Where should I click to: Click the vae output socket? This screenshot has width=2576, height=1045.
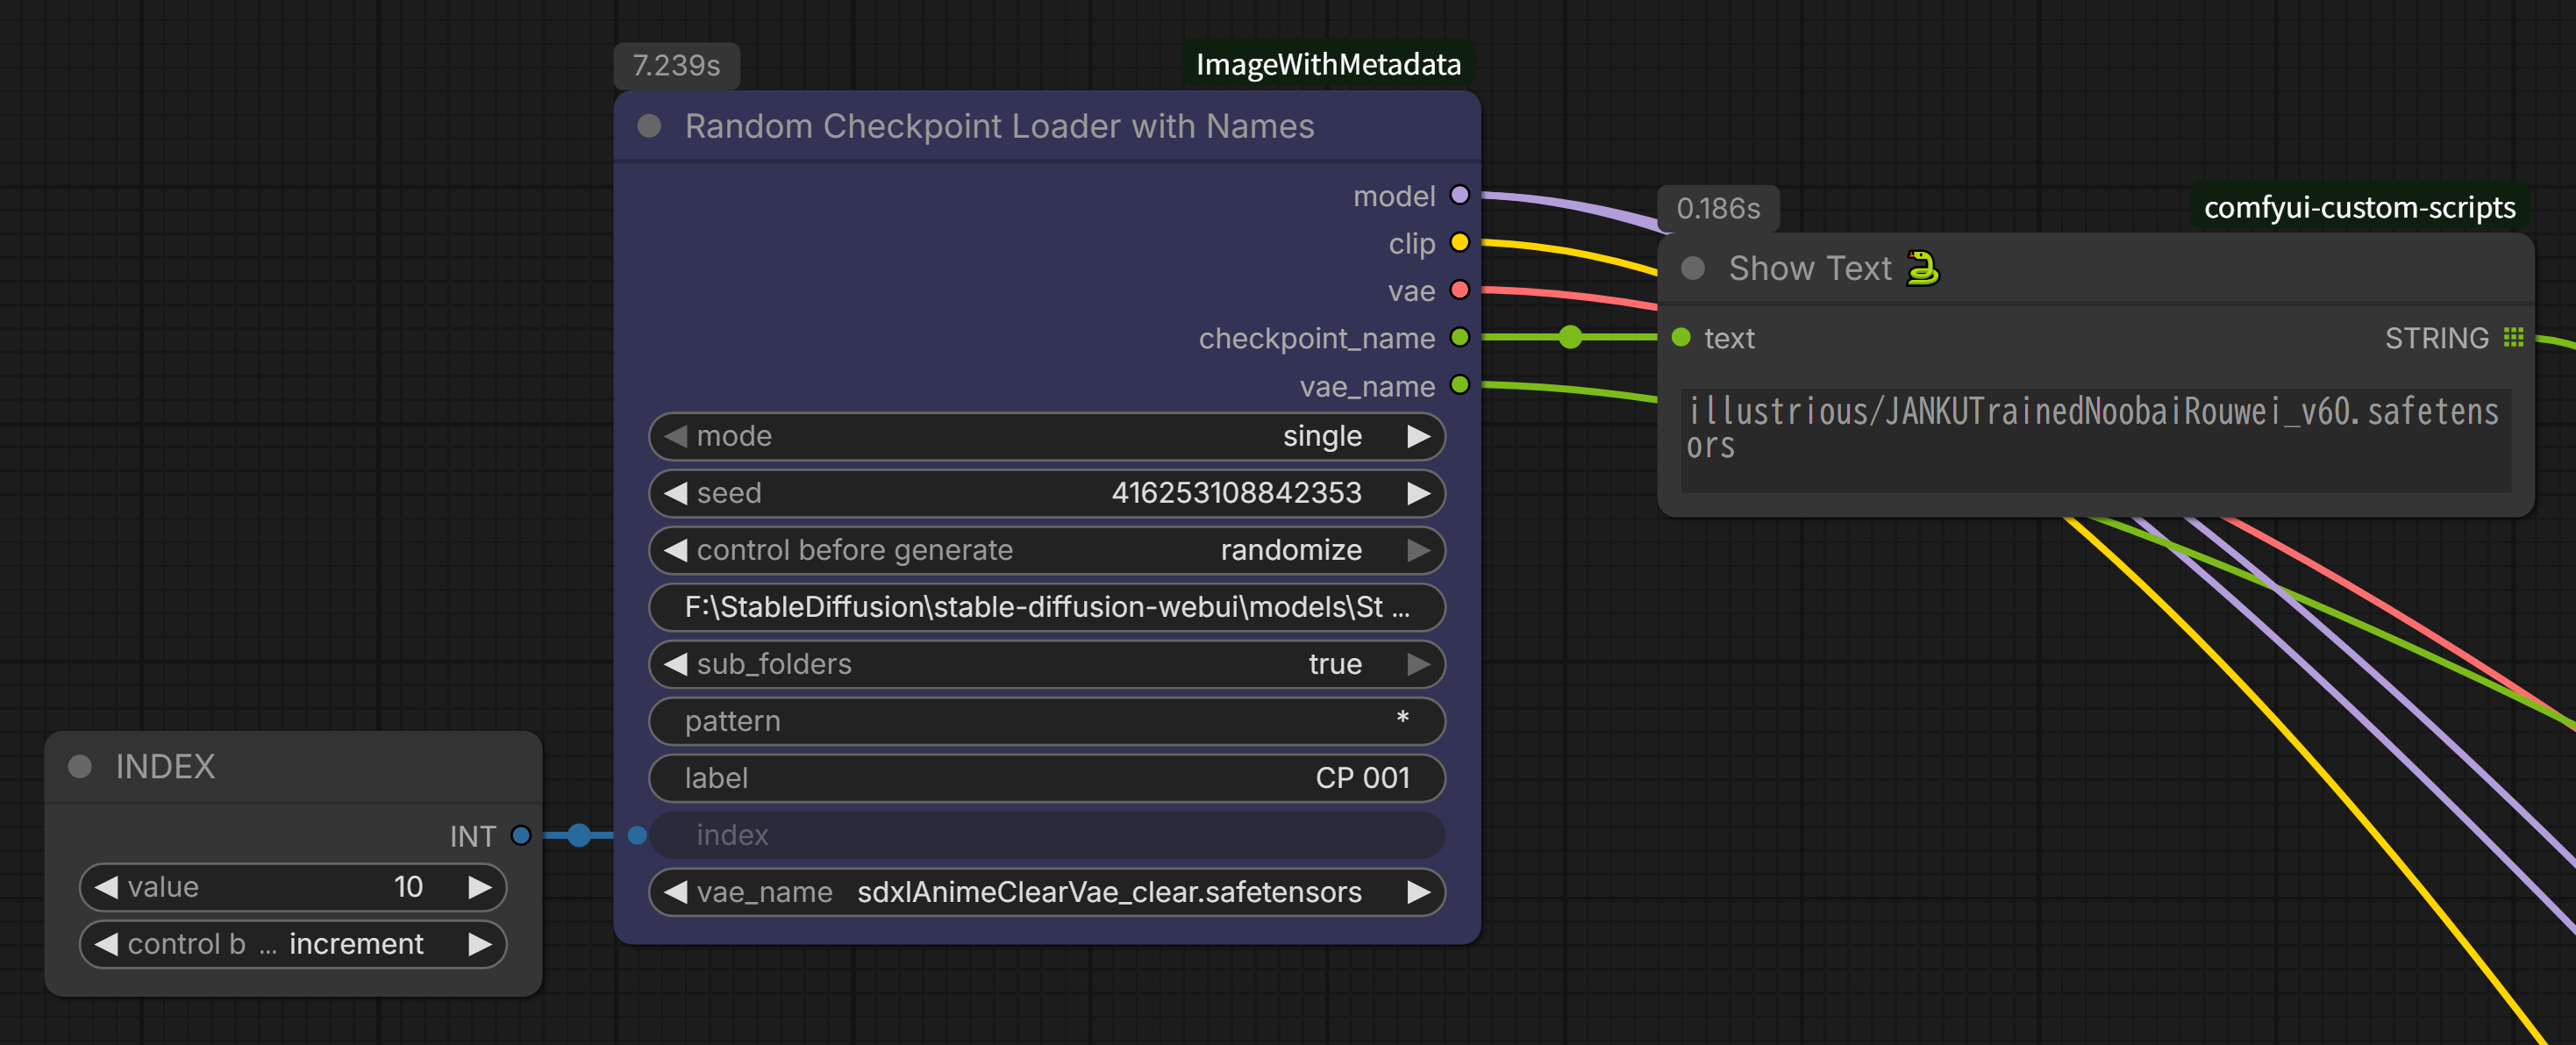coord(1459,290)
